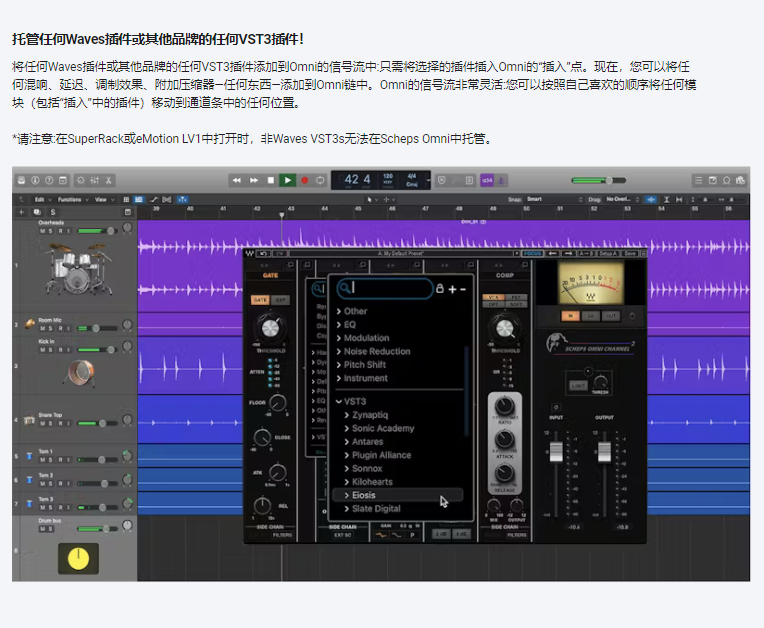The image size is (764, 628).
Task: Click the plugin search input field
Action: tap(384, 288)
